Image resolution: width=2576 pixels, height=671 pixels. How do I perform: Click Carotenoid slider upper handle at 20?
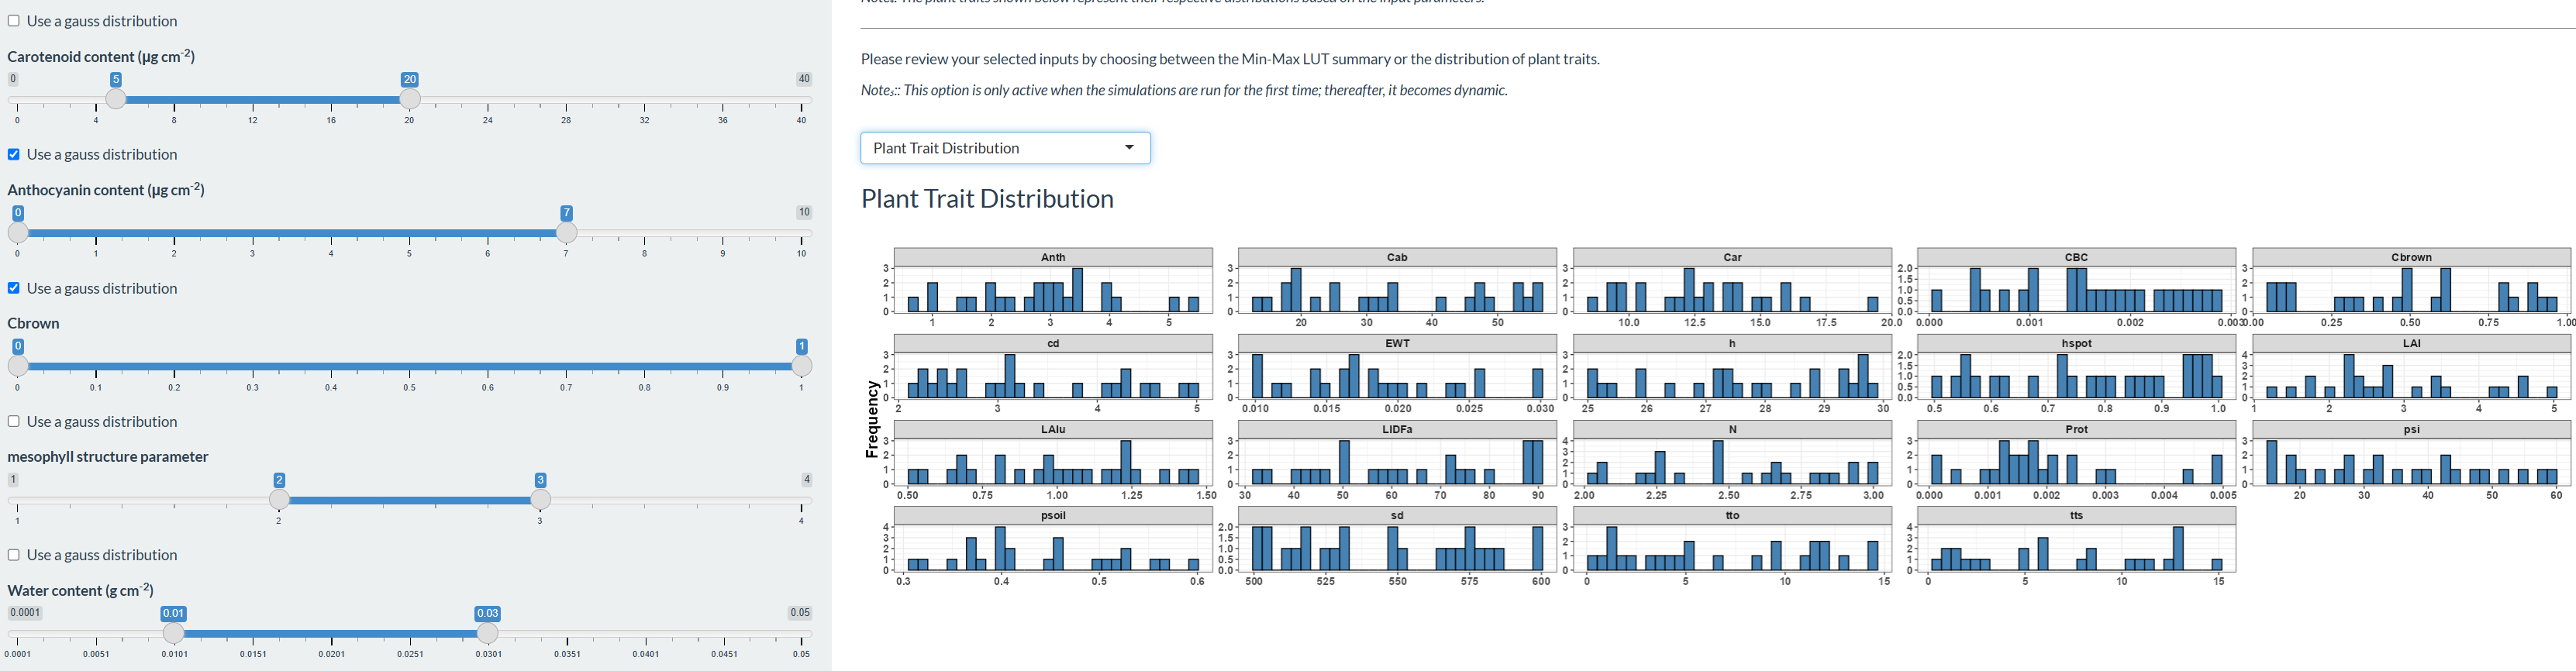tap(410, 99)
